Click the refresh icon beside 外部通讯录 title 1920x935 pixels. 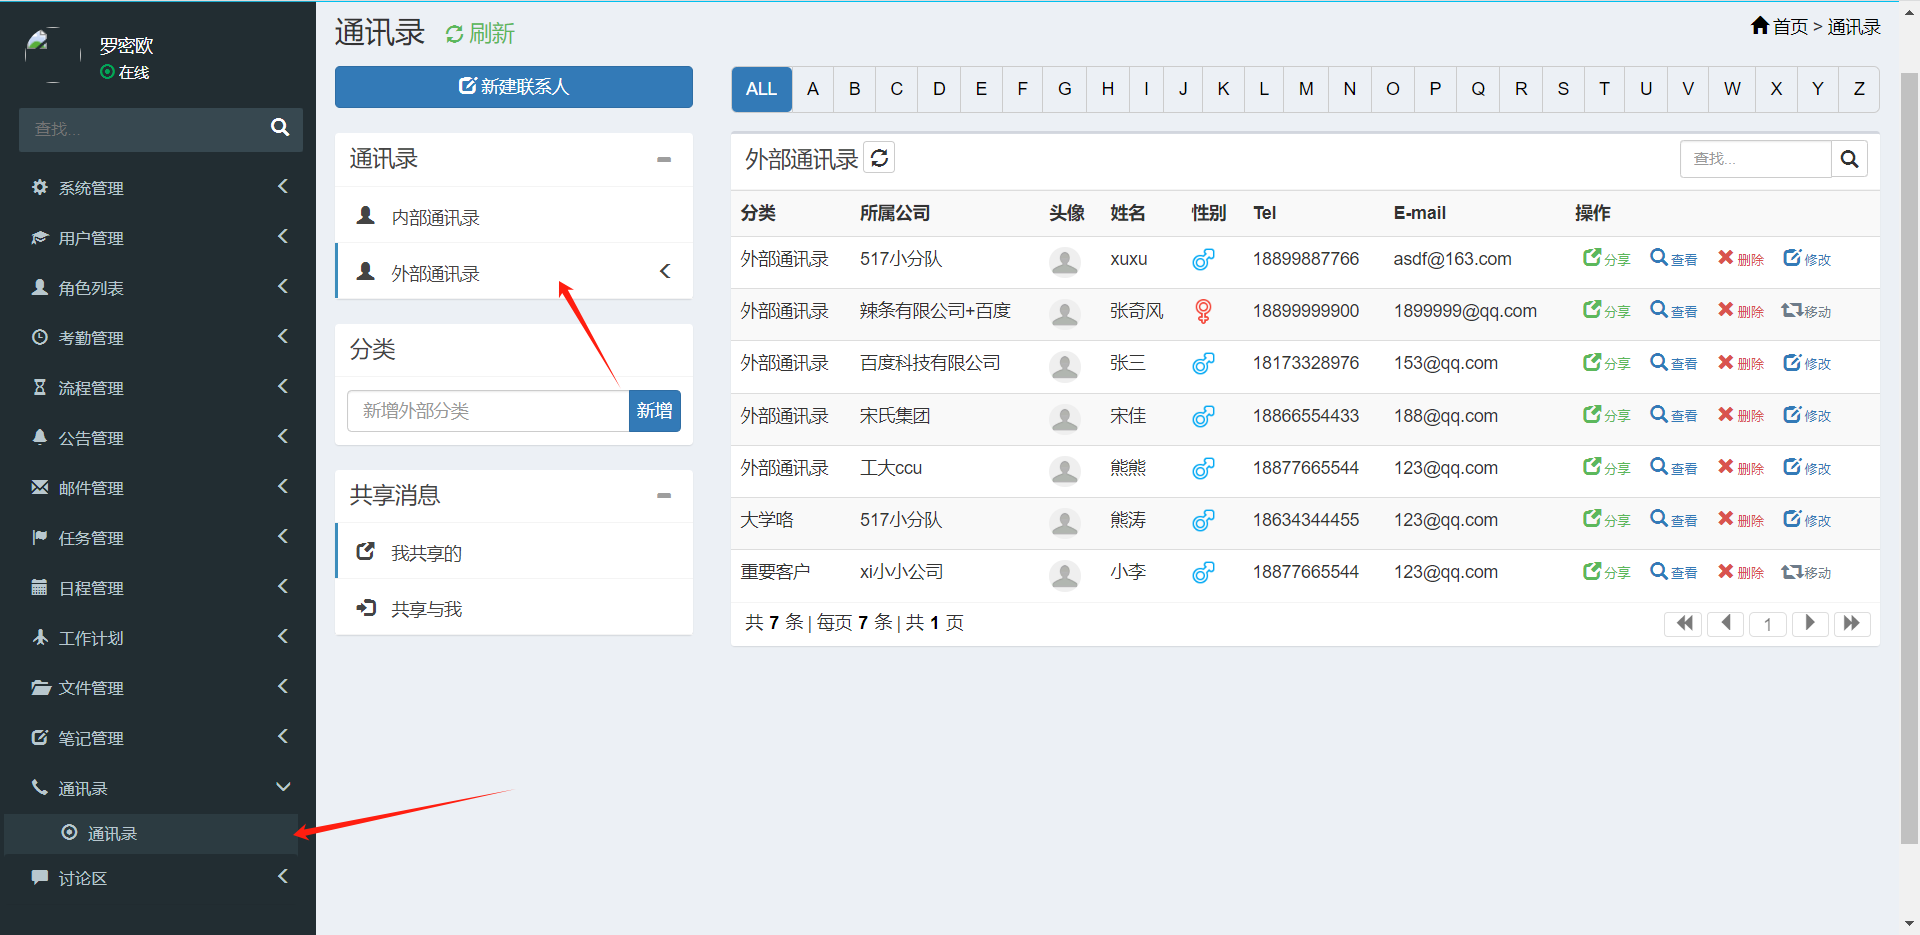[x=879, y=158]
